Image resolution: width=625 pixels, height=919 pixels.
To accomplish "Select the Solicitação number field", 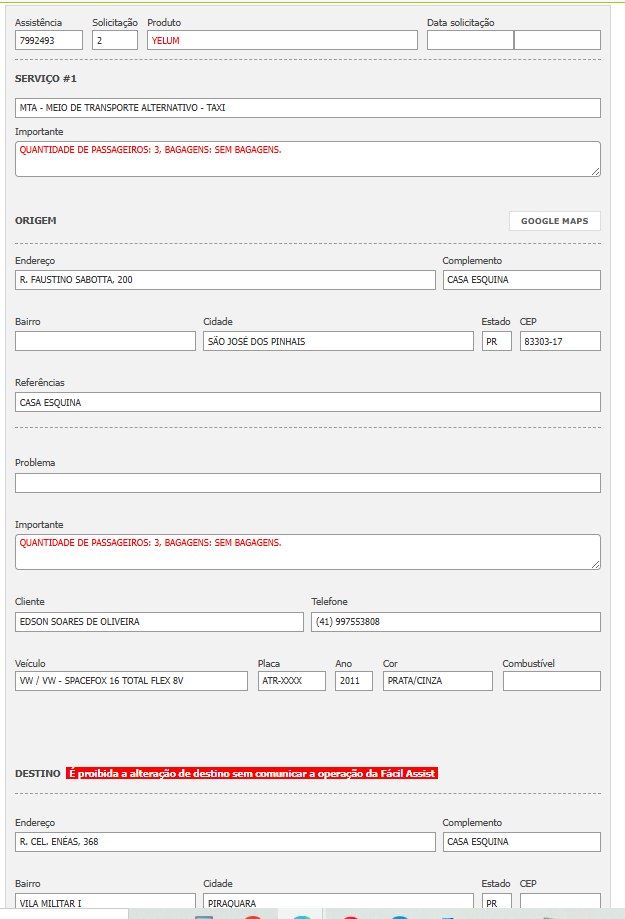I will pos(114,40).
